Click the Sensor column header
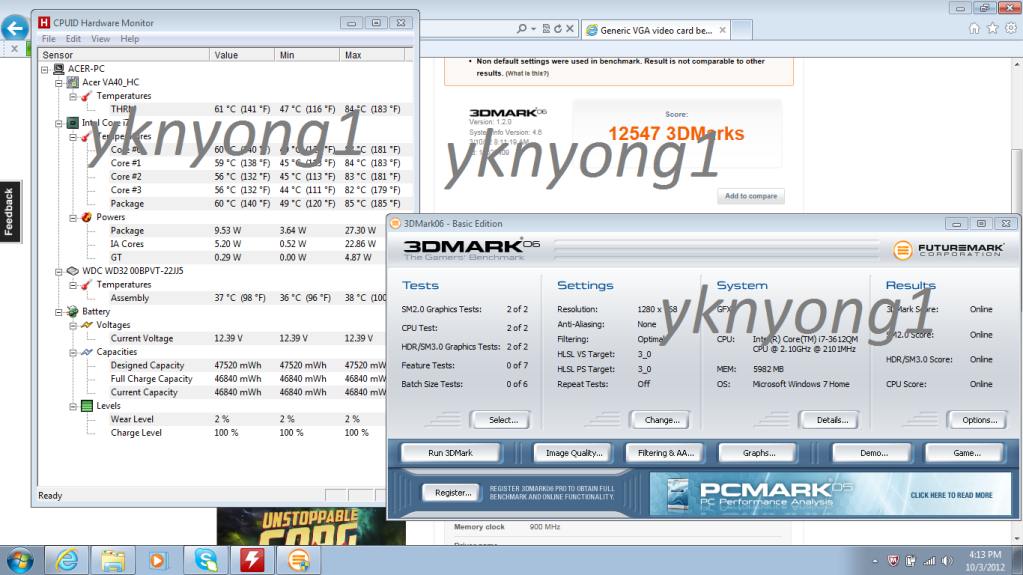 click(x=124, y=55)
